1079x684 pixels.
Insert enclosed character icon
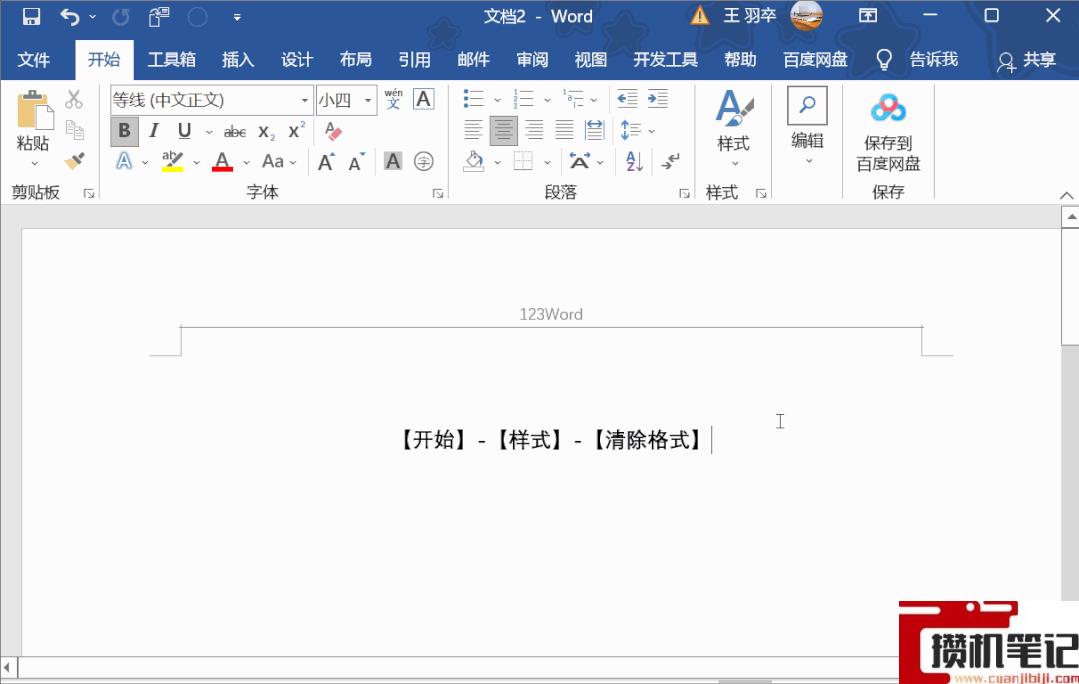424,162
